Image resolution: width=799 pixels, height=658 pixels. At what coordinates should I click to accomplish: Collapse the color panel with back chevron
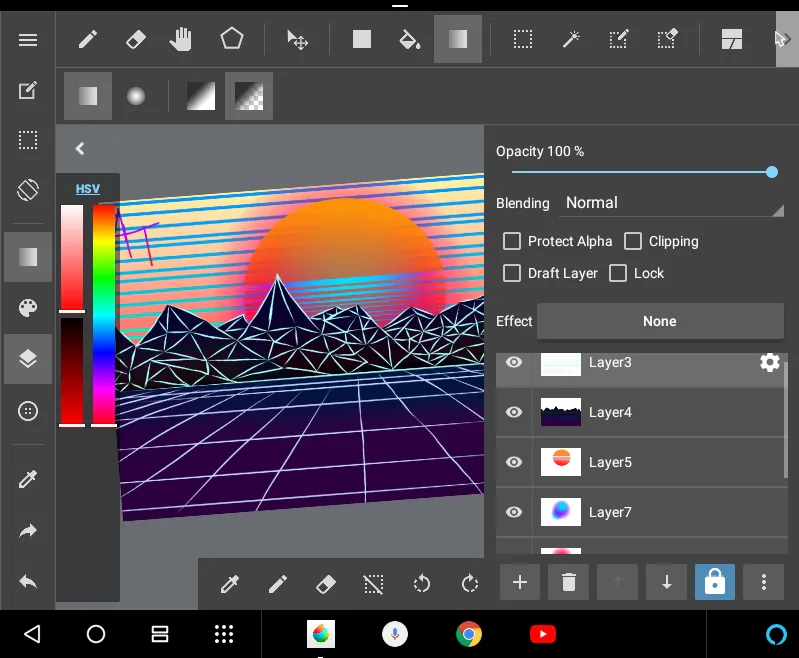[x=79, y=149]
